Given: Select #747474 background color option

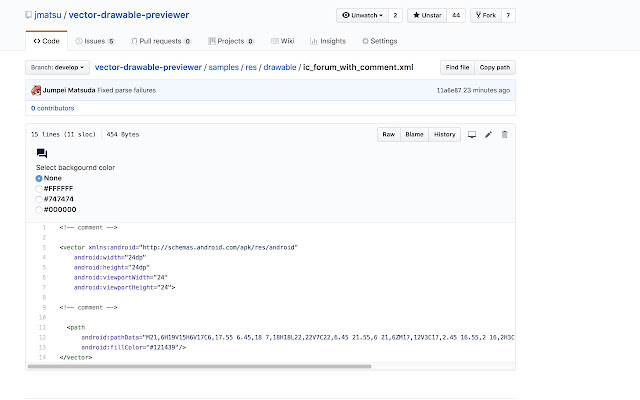Looking at the screenshot, I should point(39,199).
